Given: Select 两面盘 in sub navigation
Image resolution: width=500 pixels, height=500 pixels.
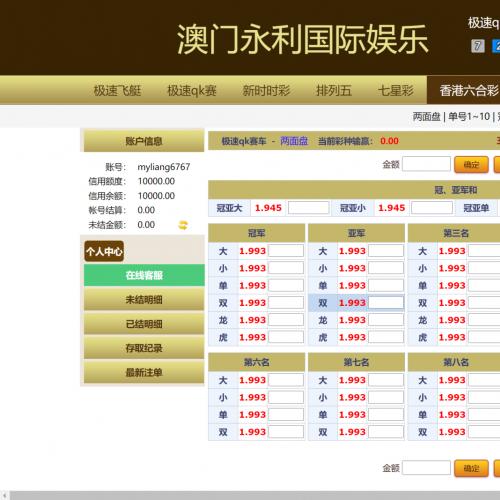Looking at the screenshot, I should pyautogui.click(x=426, y=116).
